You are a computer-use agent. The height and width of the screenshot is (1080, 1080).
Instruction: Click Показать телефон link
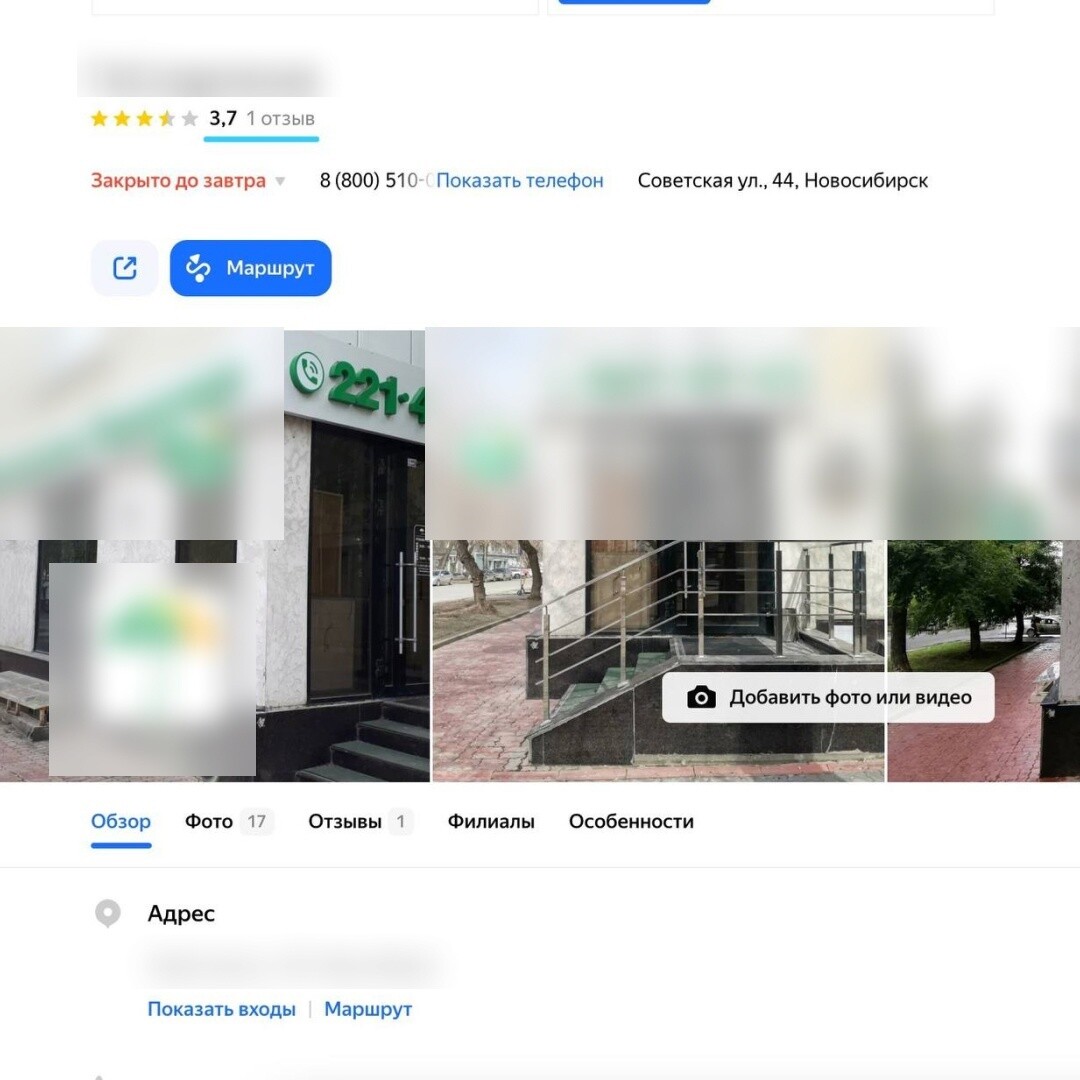[x=519, y=180]
